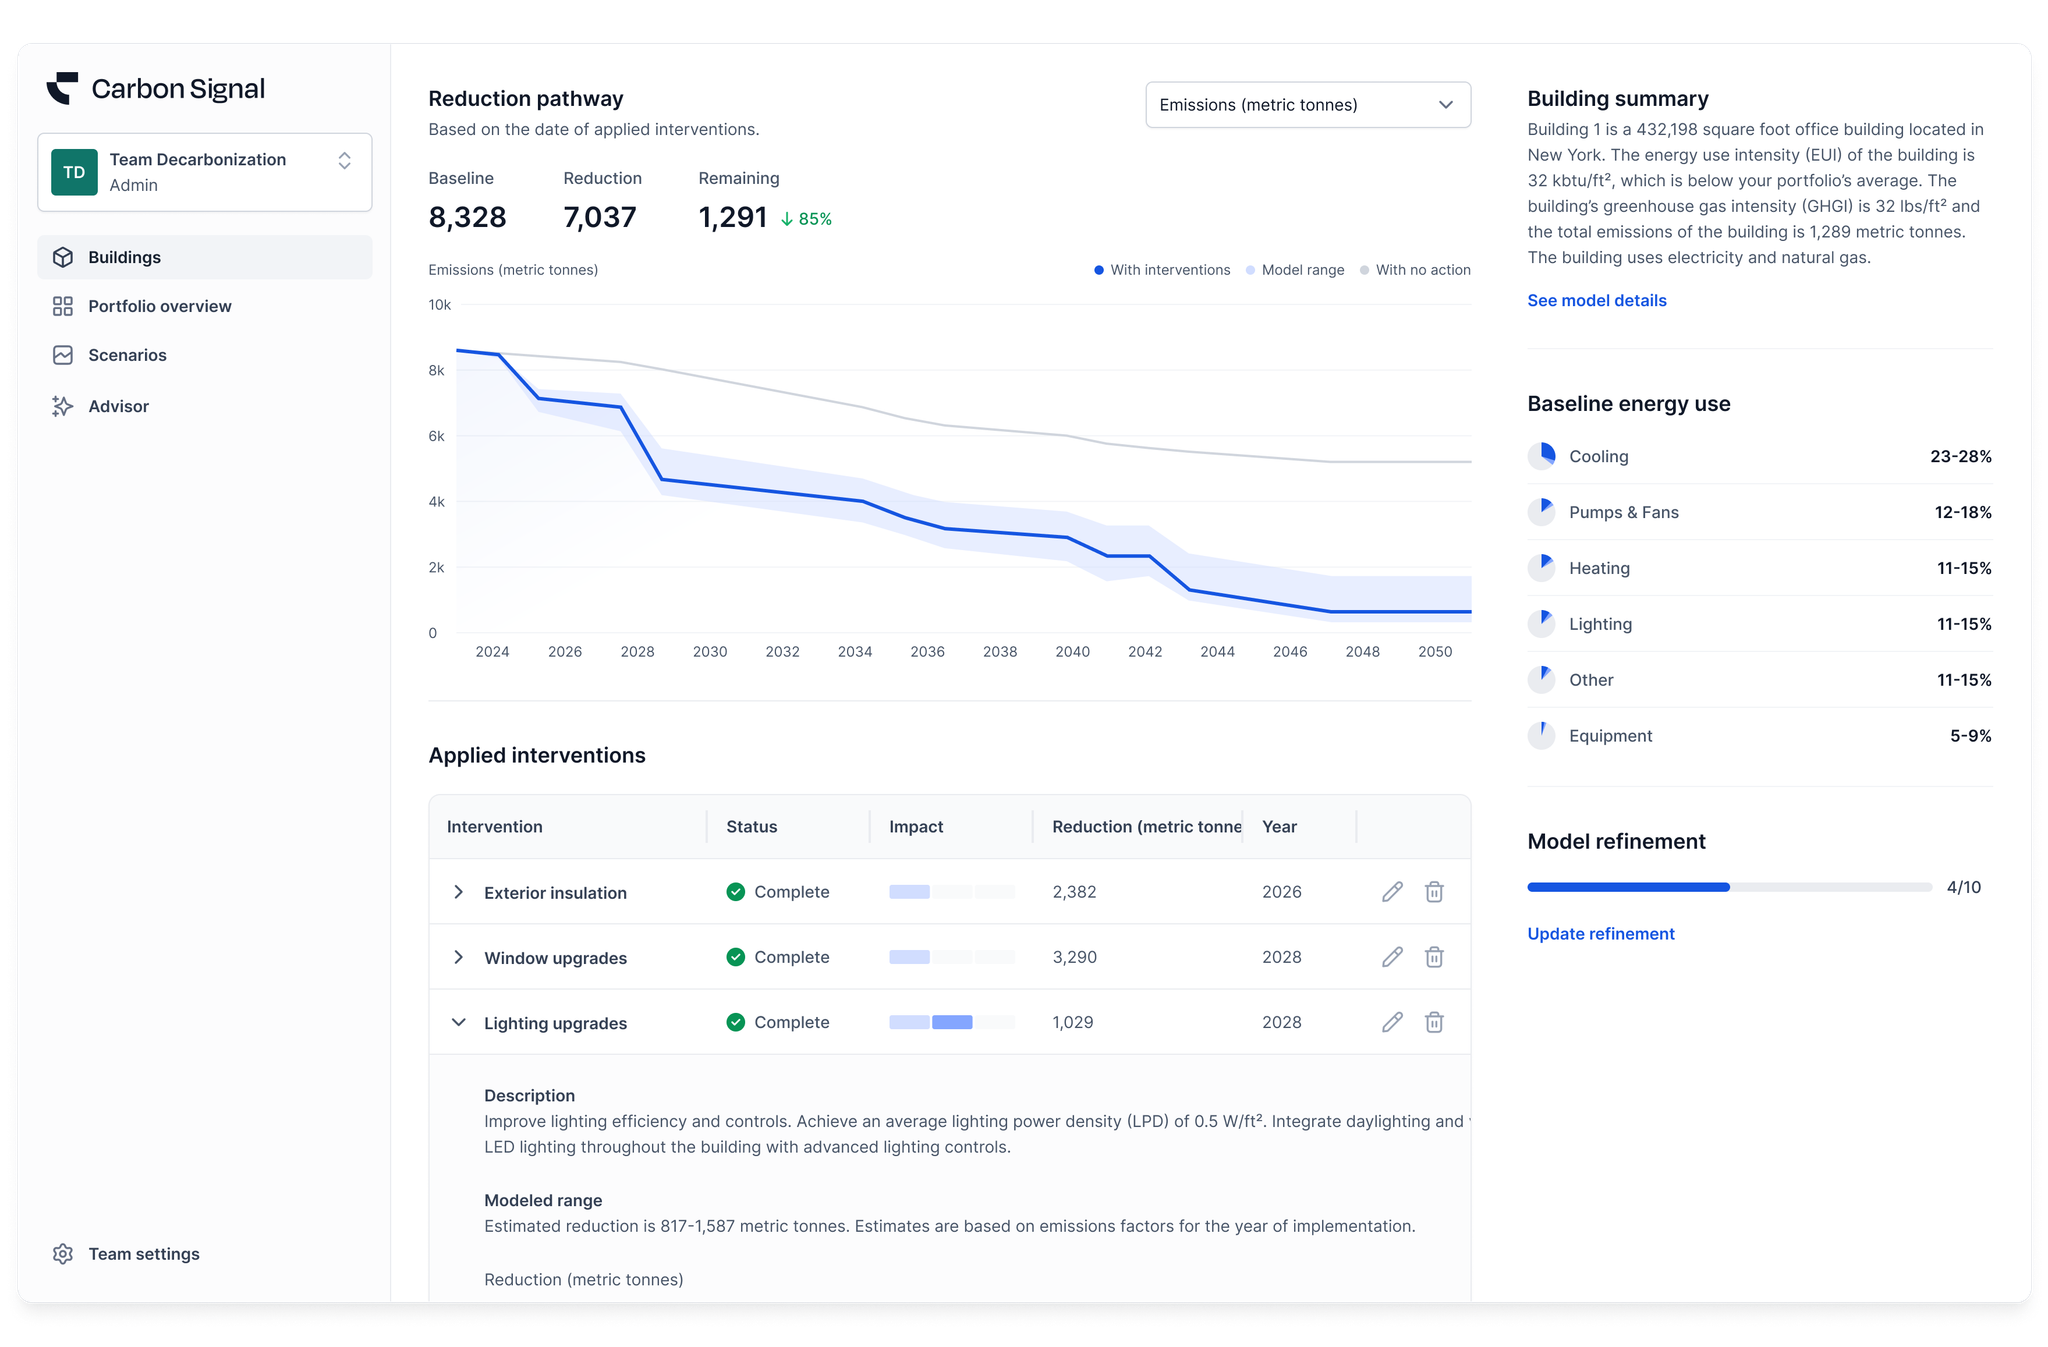This screenshot has height=1347, width=2048.
Task: Click the Buildings cube icon in sidebar
Action: pos(63,257)
